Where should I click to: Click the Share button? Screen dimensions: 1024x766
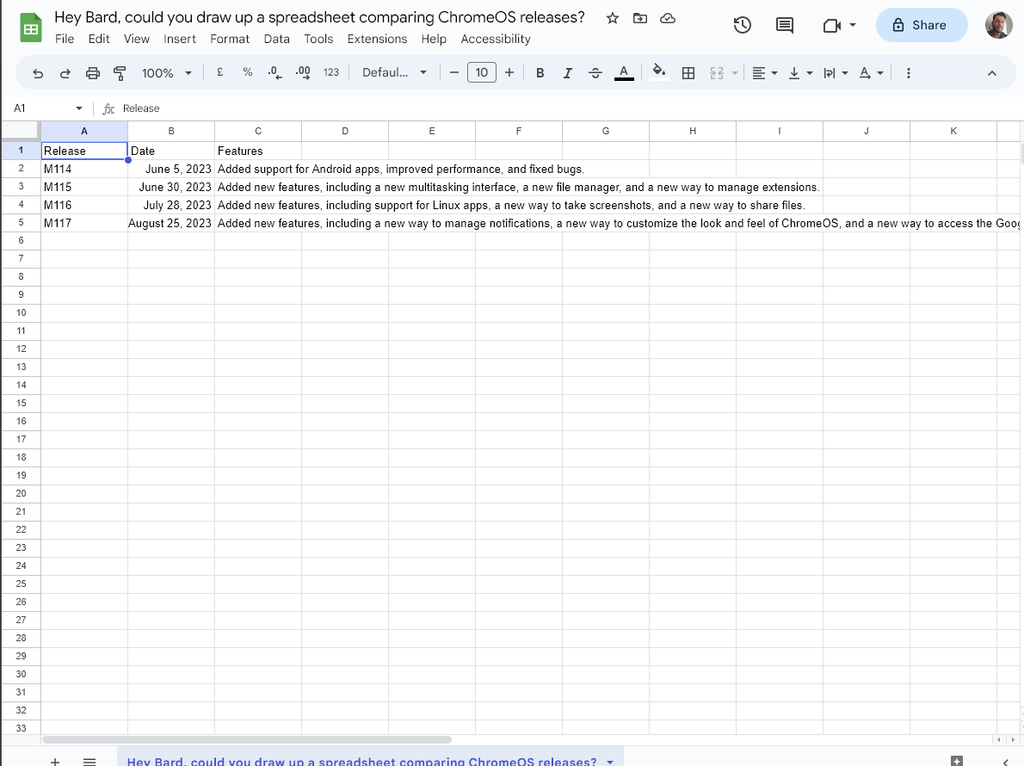coord(921,24)
